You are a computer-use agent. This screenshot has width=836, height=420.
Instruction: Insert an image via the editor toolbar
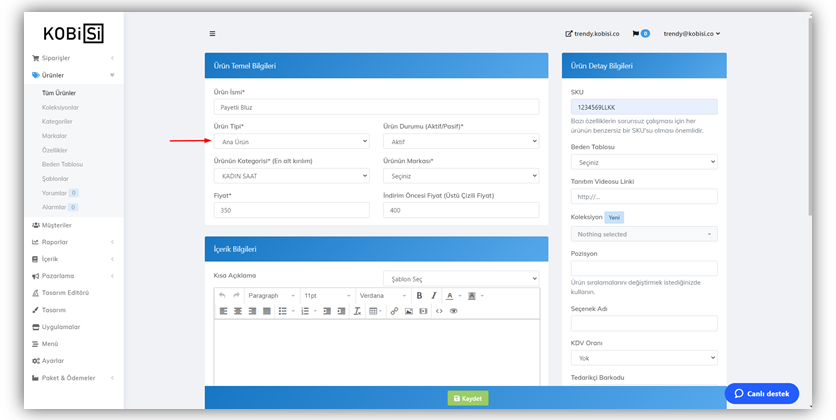409,311
